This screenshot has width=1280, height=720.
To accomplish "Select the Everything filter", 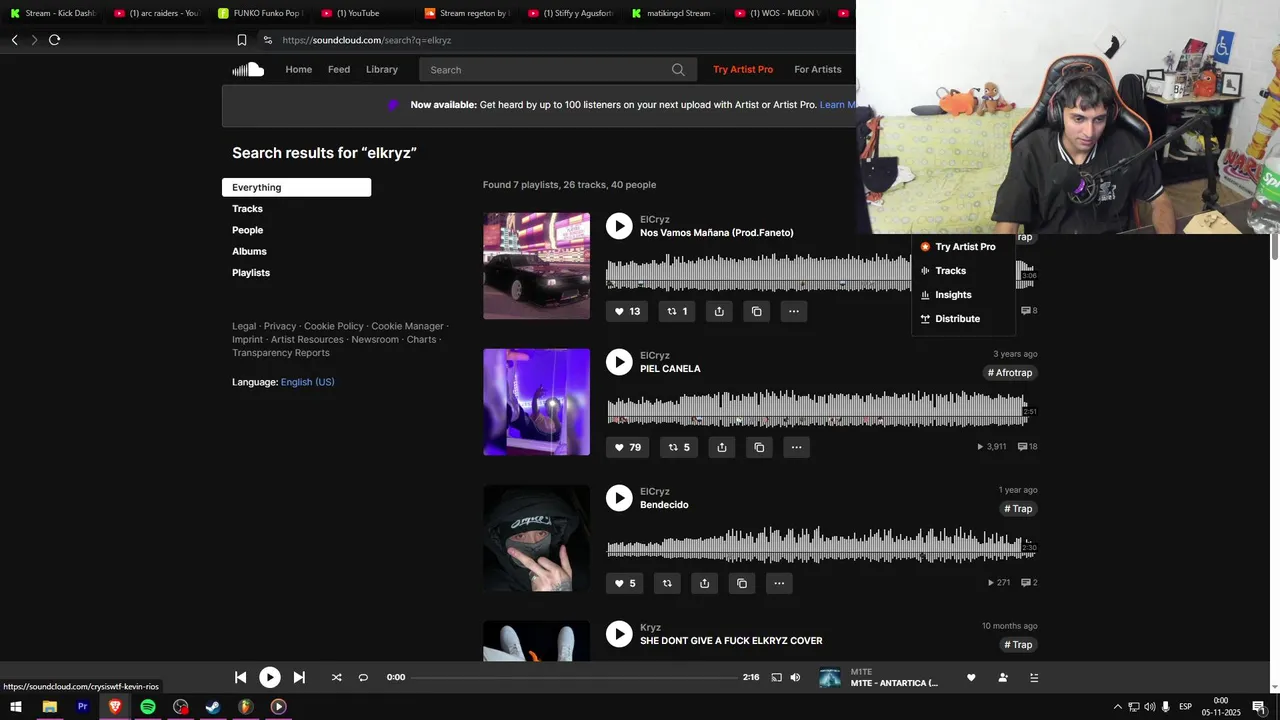I will click(x=296, y=187).
